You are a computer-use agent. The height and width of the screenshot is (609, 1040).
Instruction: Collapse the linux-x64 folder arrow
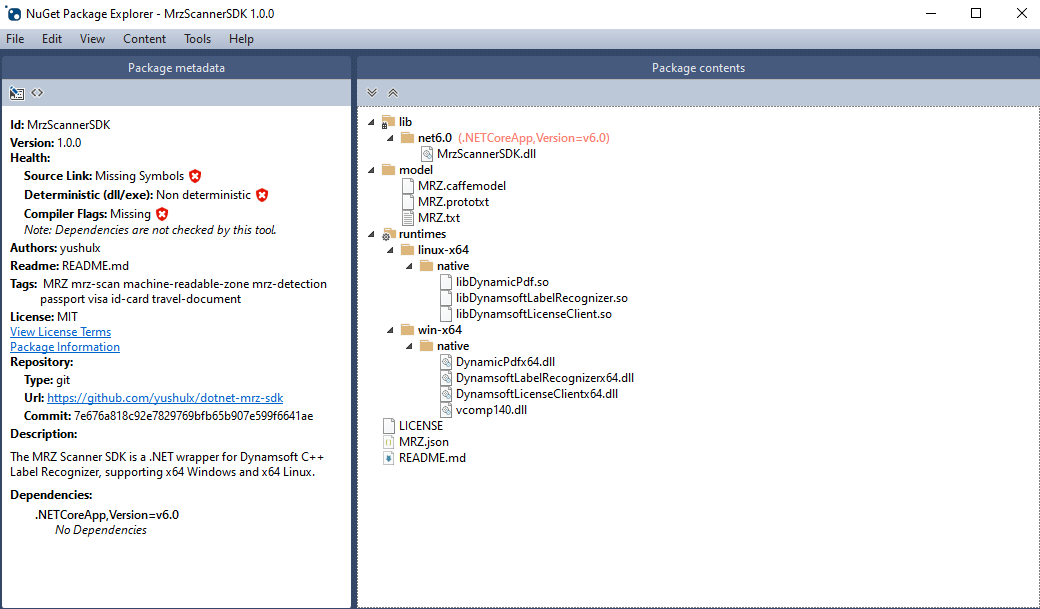pos(392,250)
